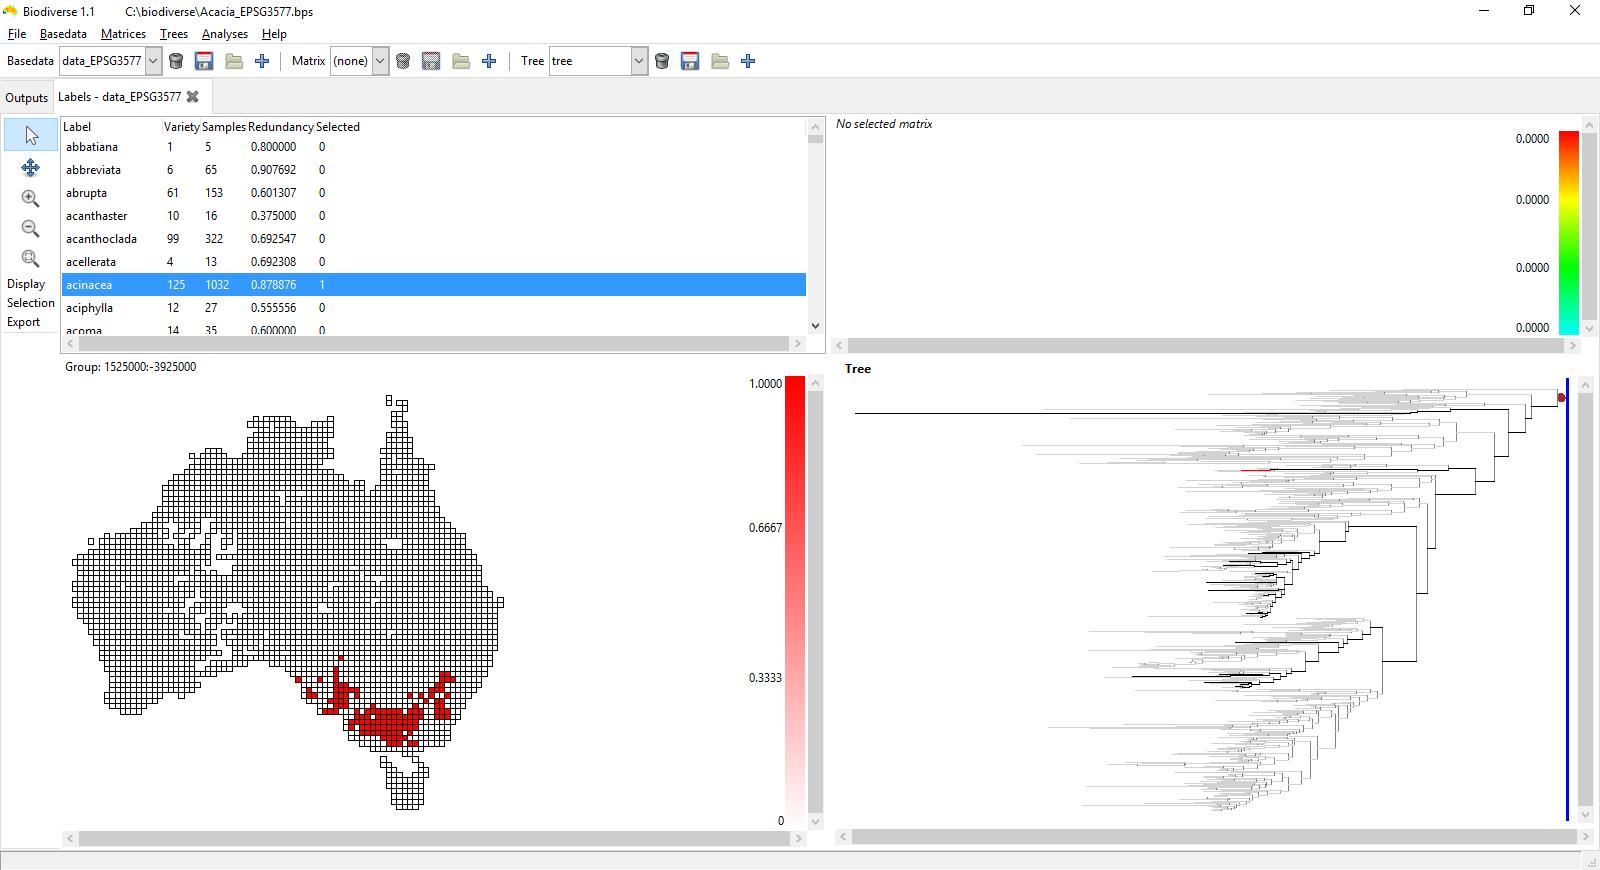Activate the pan tool

pyautogui.click(x=31, y=167)
